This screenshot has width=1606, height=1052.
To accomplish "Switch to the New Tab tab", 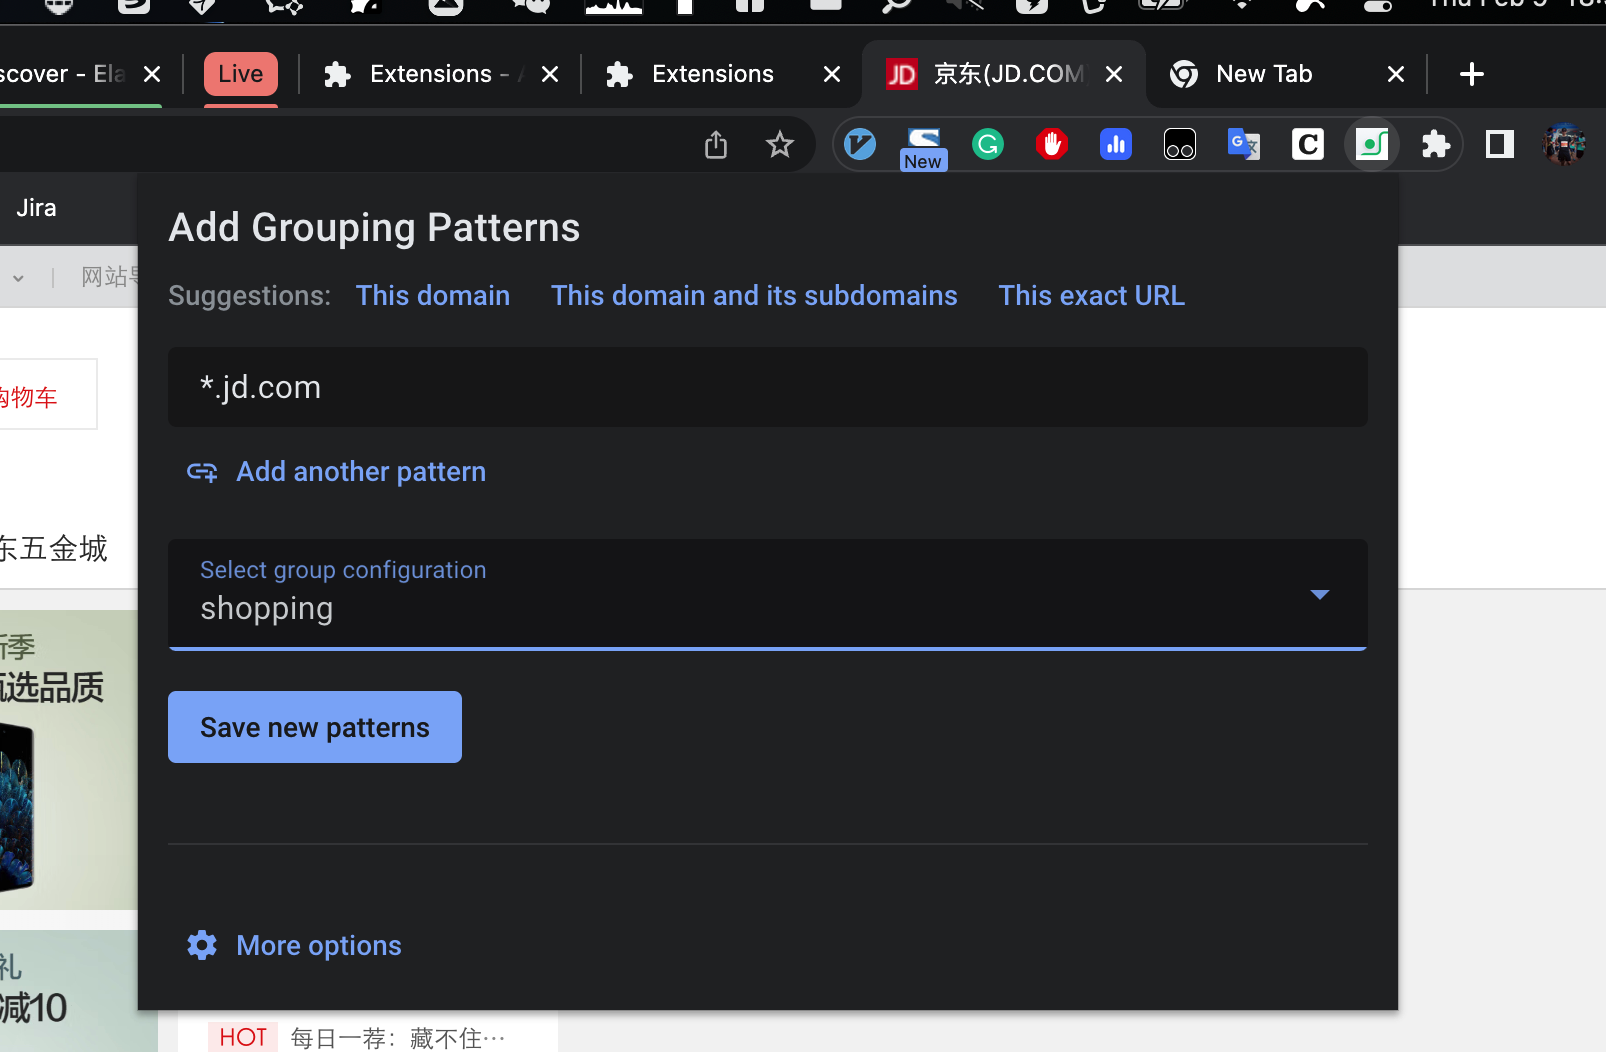I will pos(1264,74).
